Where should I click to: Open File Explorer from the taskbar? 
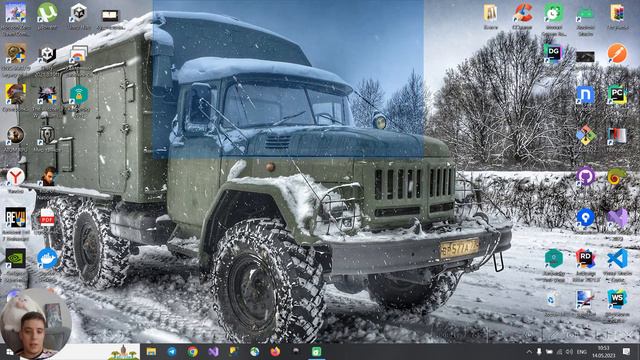click(151, 351)
